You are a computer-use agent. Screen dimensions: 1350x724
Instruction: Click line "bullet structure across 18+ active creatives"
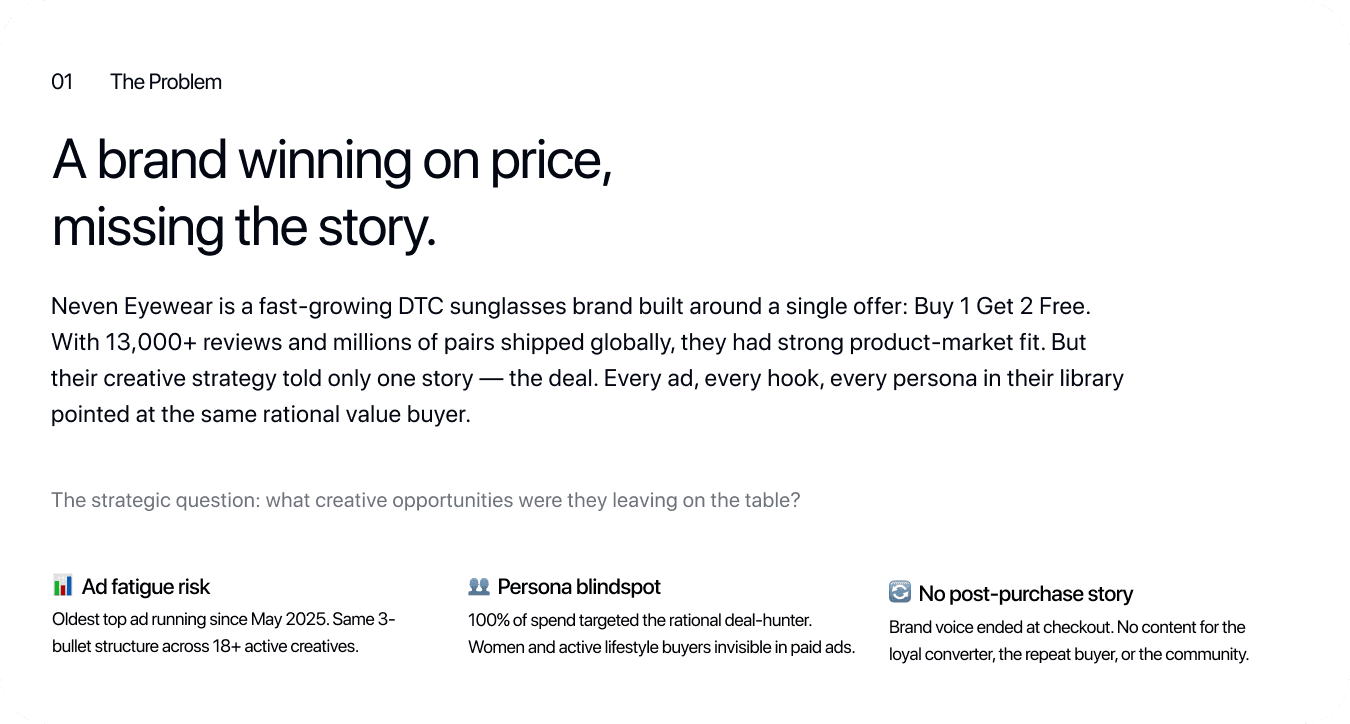[x=205, y=646]
